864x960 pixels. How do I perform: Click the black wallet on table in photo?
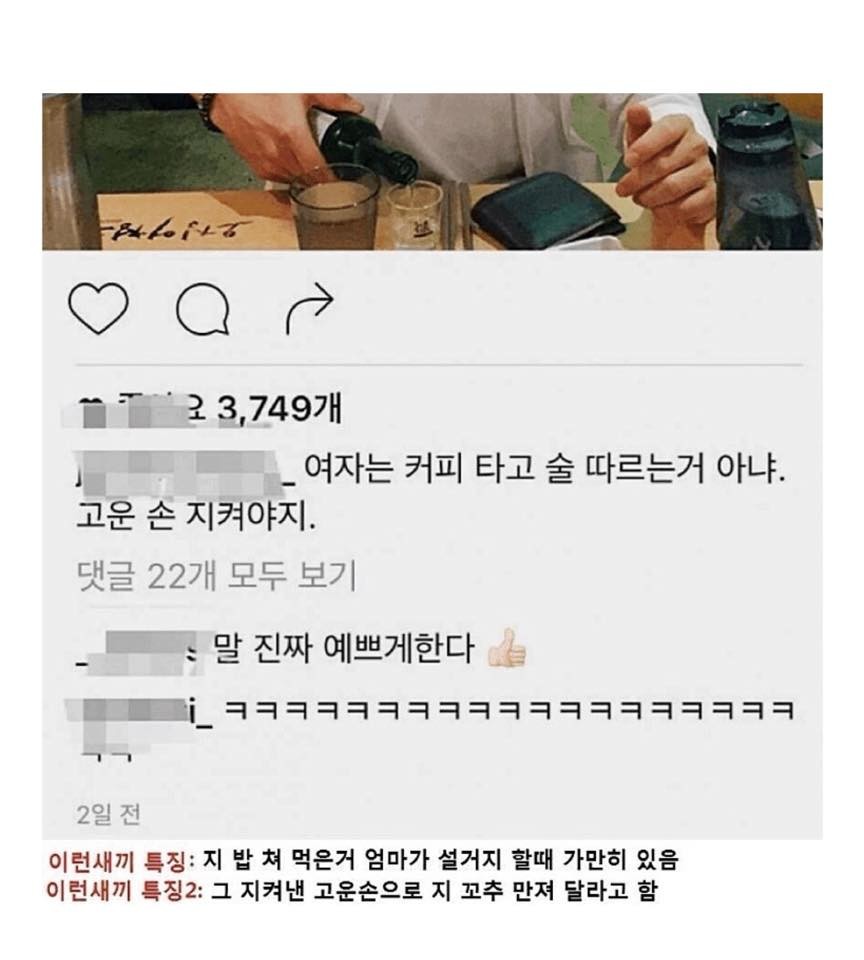548,209
